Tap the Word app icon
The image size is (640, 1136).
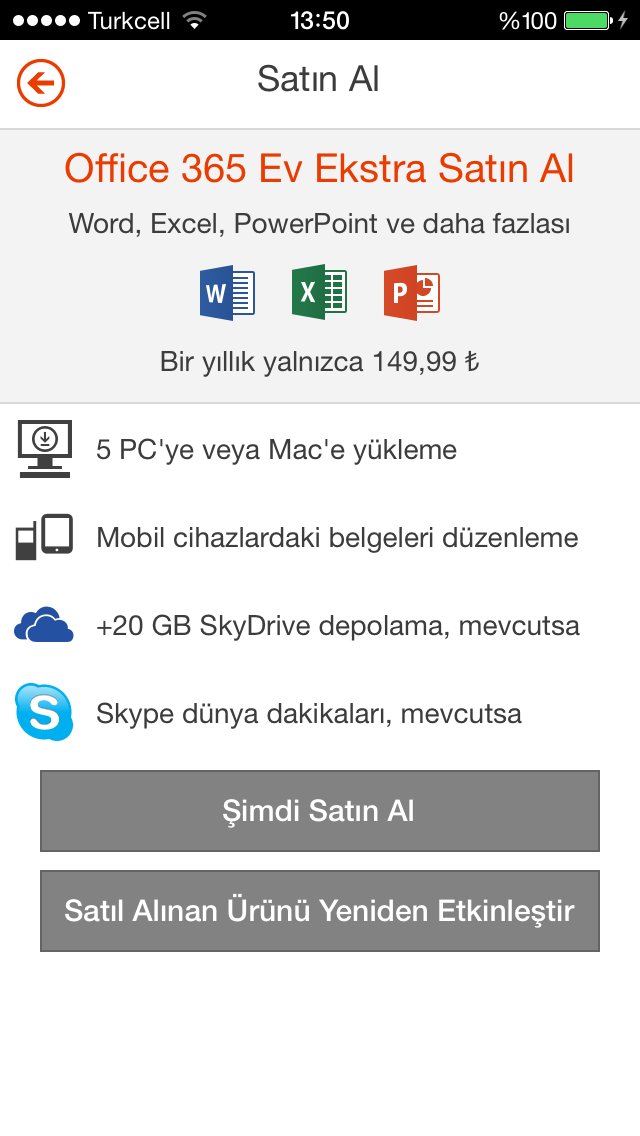(228, 293)
